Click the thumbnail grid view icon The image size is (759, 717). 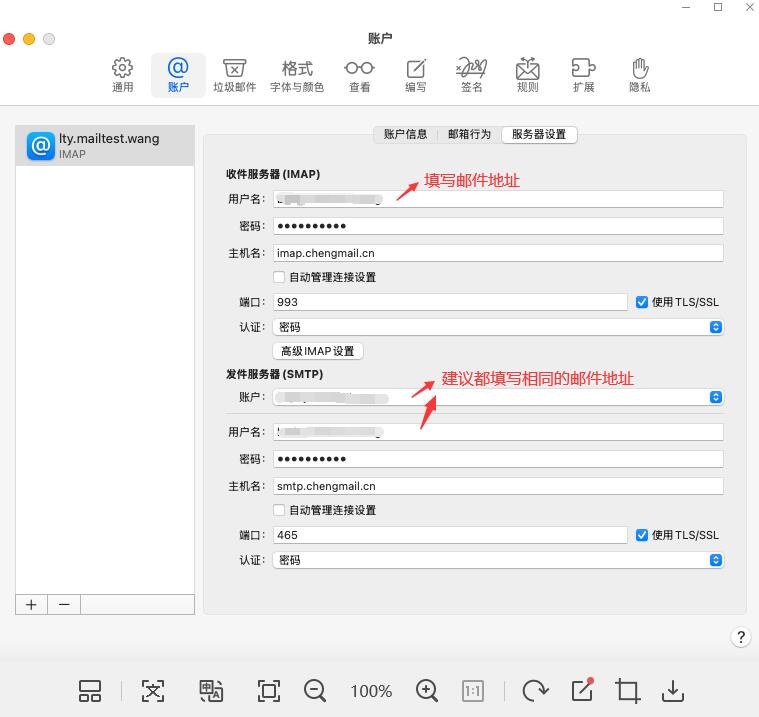(90, 691)
